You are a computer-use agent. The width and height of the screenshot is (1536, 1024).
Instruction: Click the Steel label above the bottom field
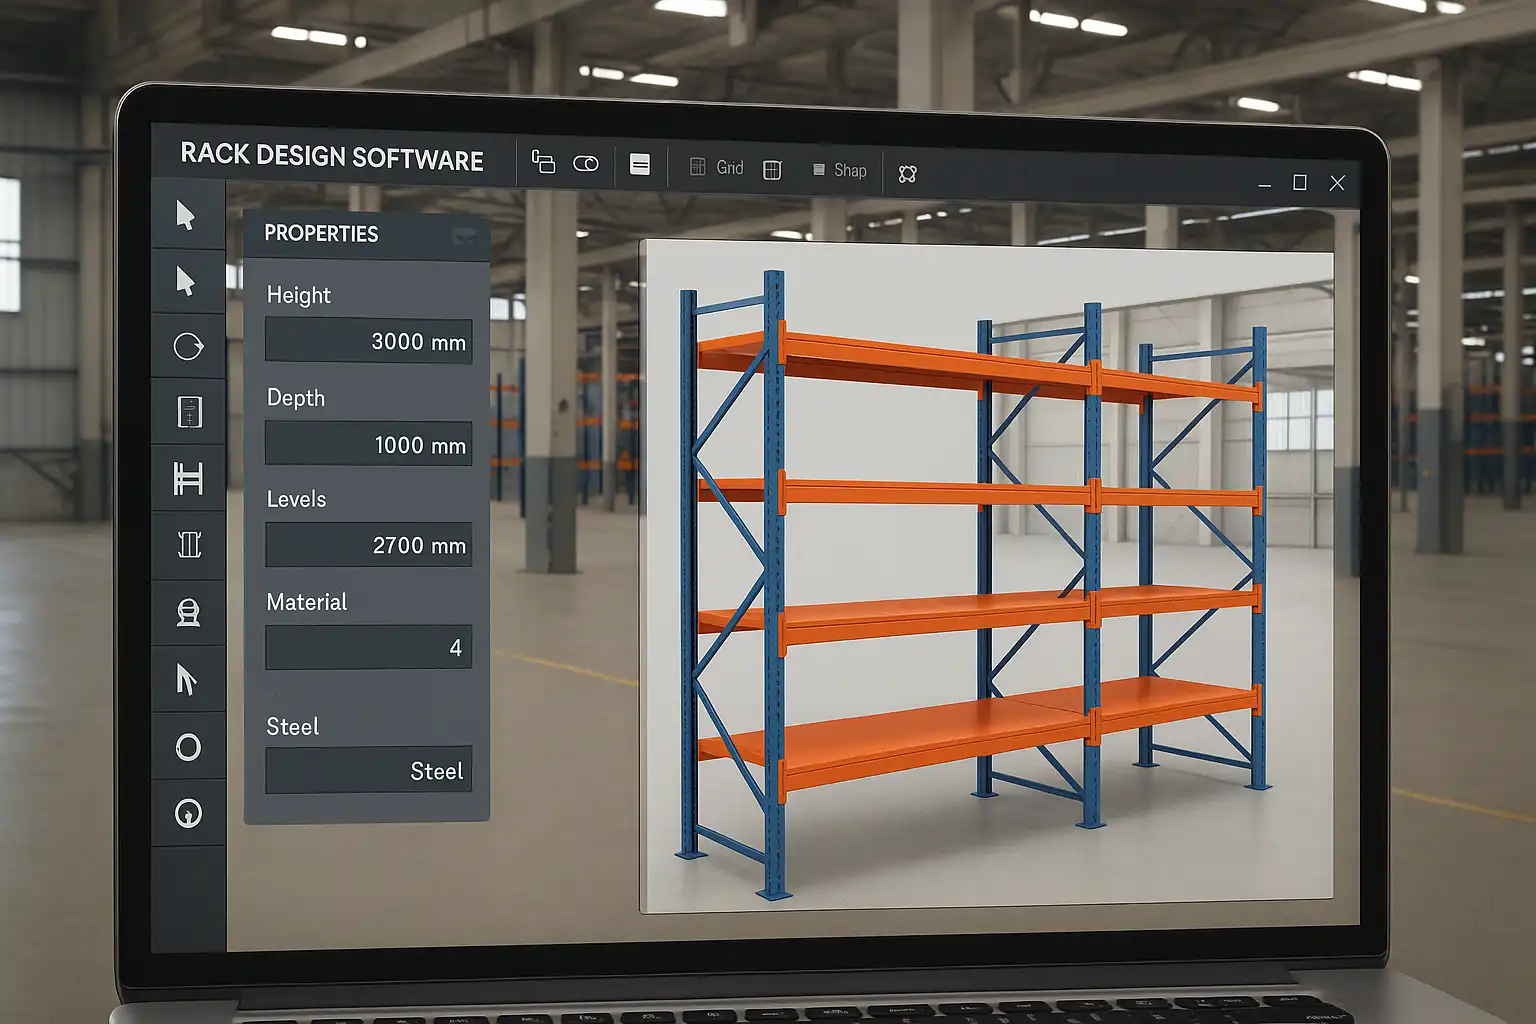[x=293, y=727]
